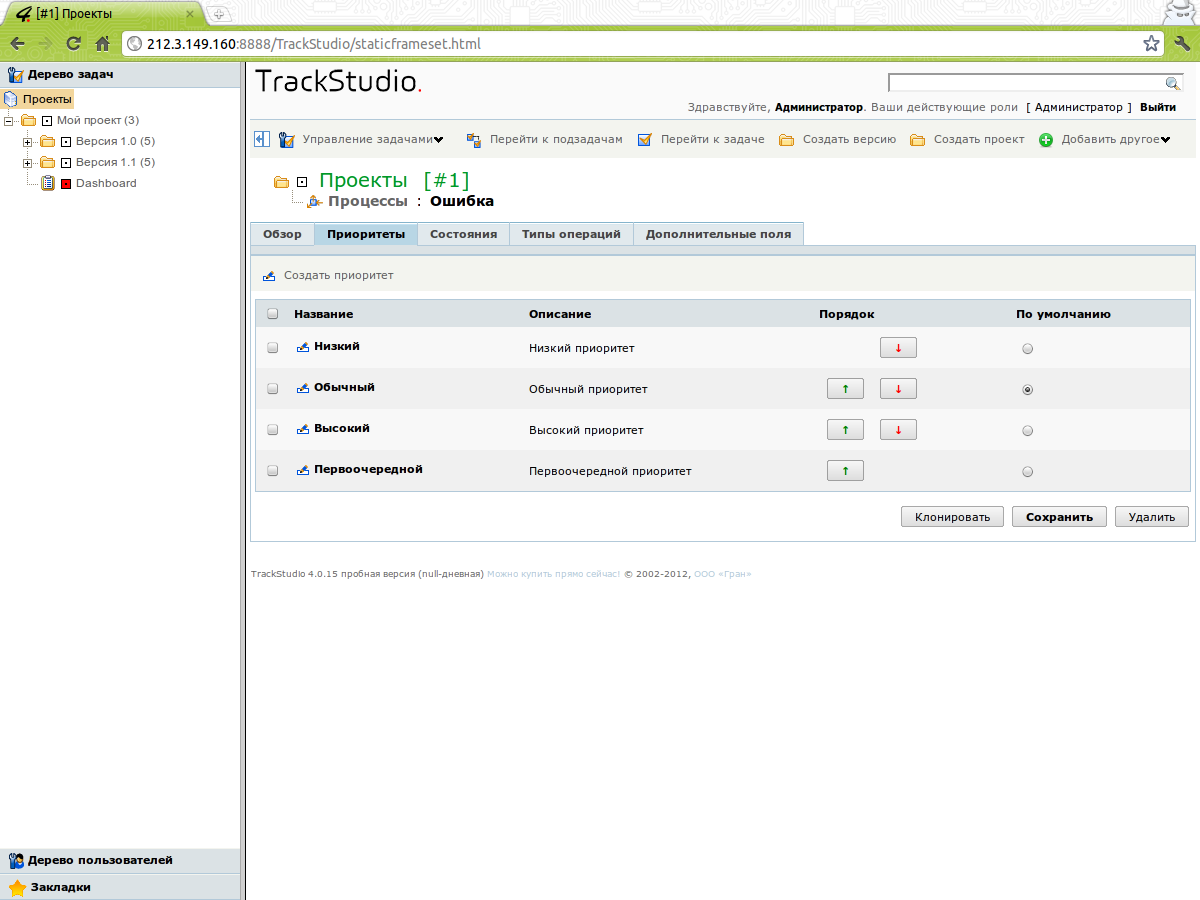
Task: Click the 'Создать проект' folder icon
Action: (917, 140)
